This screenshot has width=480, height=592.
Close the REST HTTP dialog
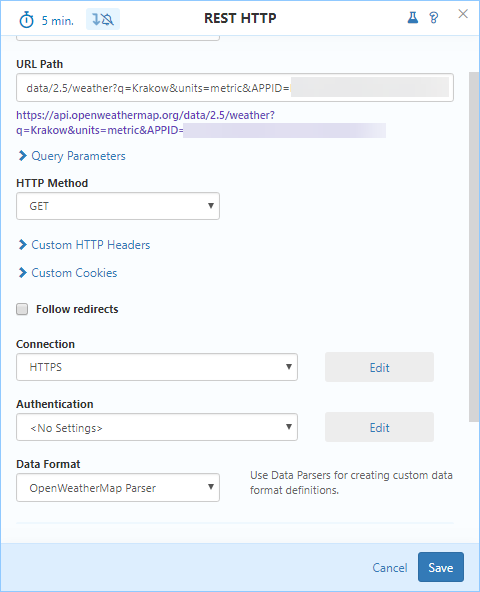(x=463, y=14)
